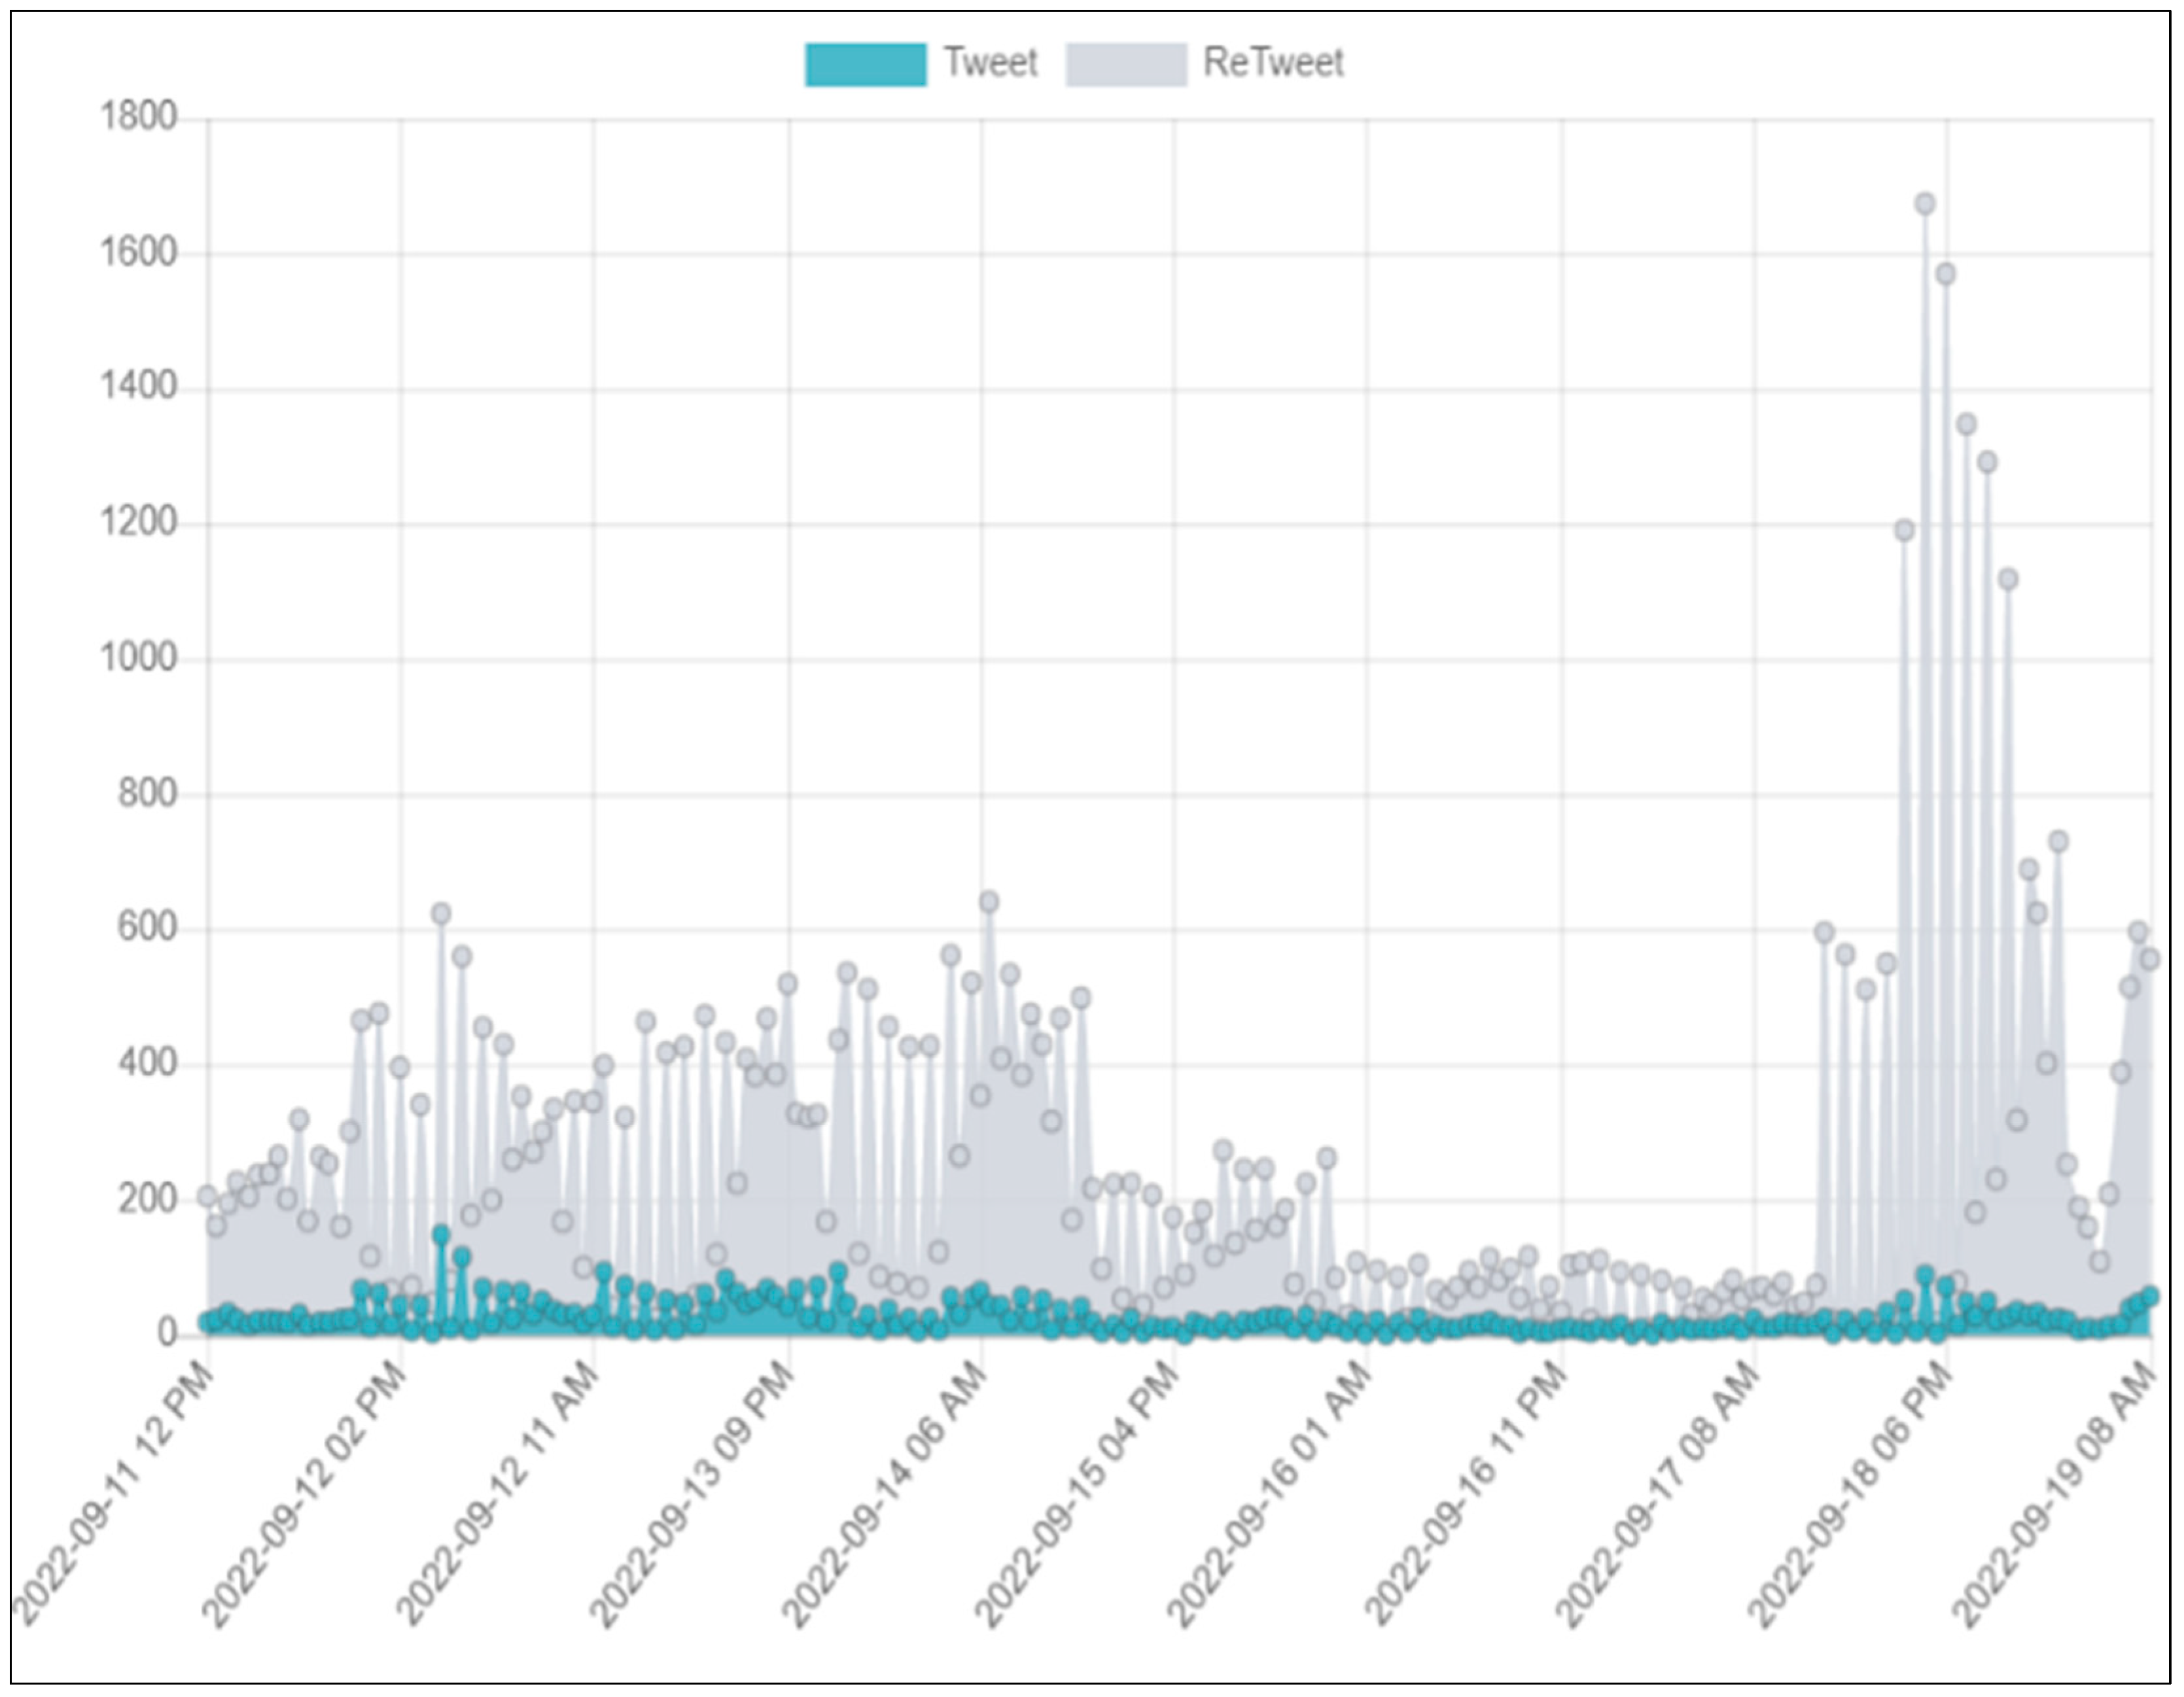Click the highest ReTweet peak point near 1680
2184x1697 pixels.
click(1925, 204)
